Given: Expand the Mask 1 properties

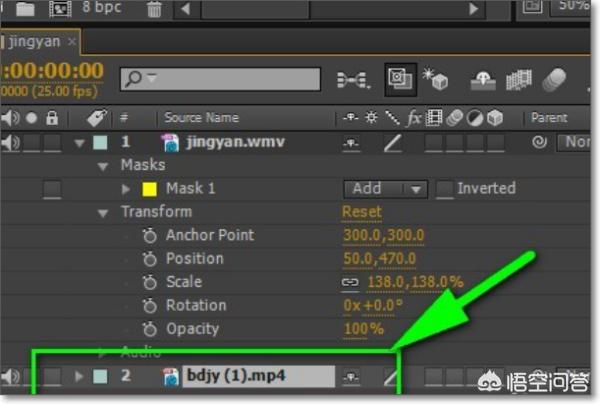Looking at the screenshot, I should point(126,189).
